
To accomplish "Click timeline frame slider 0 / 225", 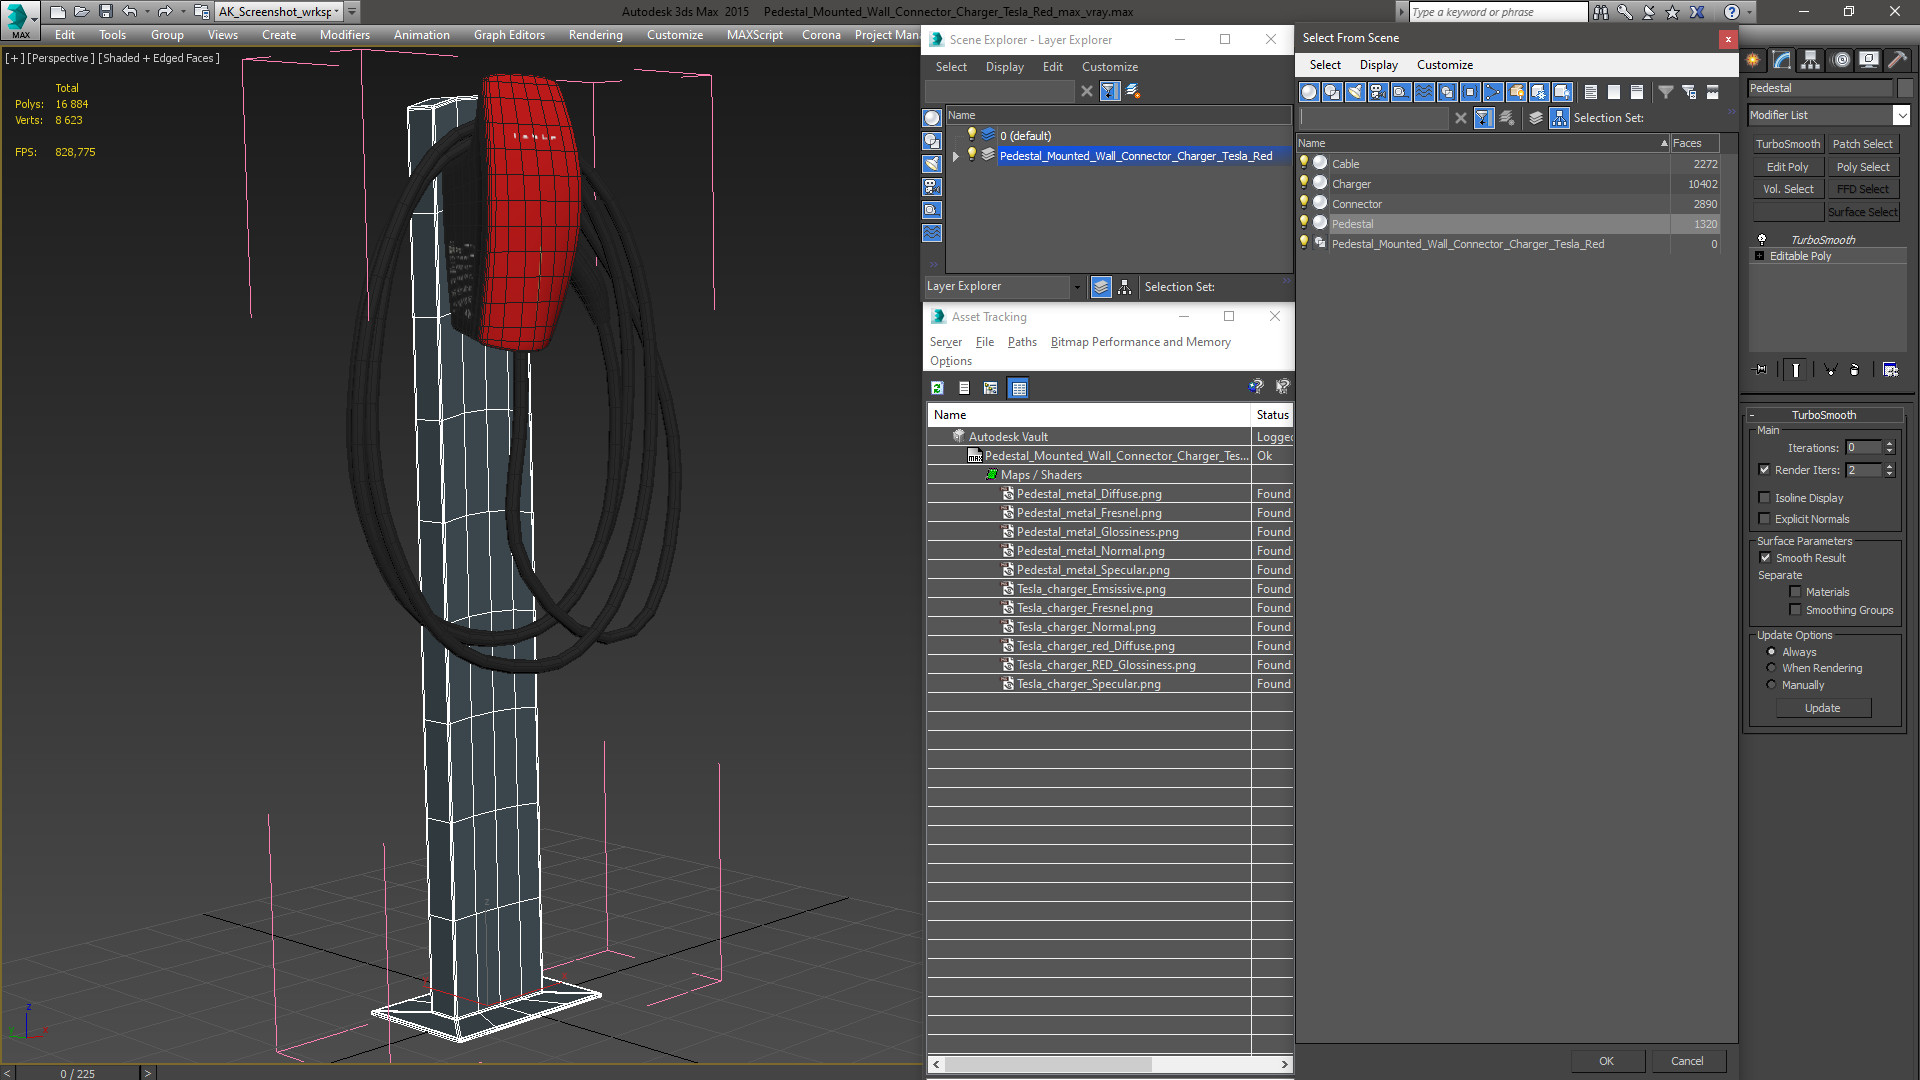I will [x=77, y=1073].
